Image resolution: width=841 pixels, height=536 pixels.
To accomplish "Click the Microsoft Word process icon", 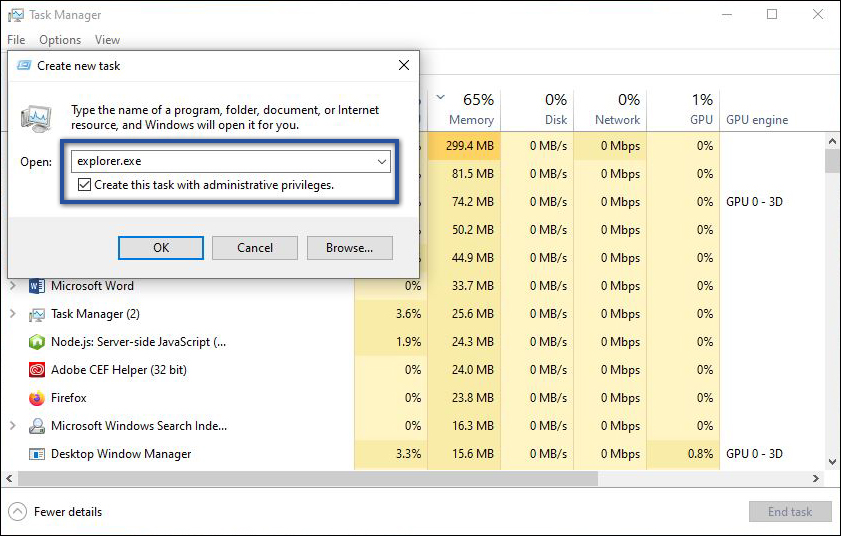I will [x=36, y=286].
